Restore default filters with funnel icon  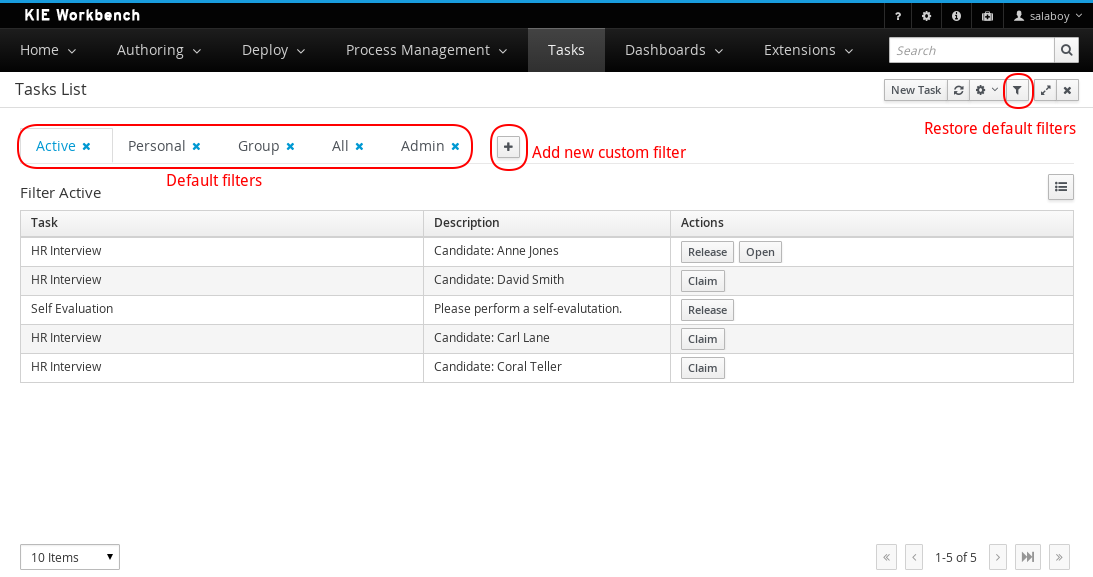click(x=1018, y=90)
